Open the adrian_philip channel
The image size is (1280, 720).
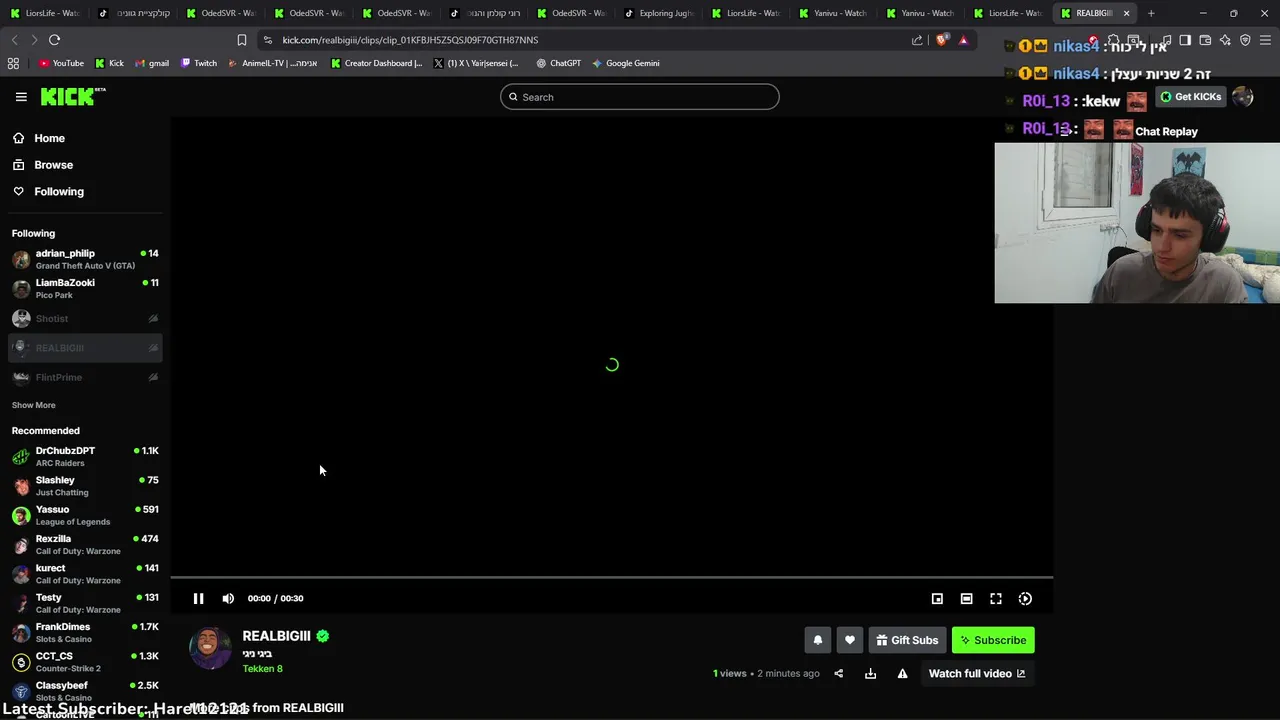[x=86, y=259]
